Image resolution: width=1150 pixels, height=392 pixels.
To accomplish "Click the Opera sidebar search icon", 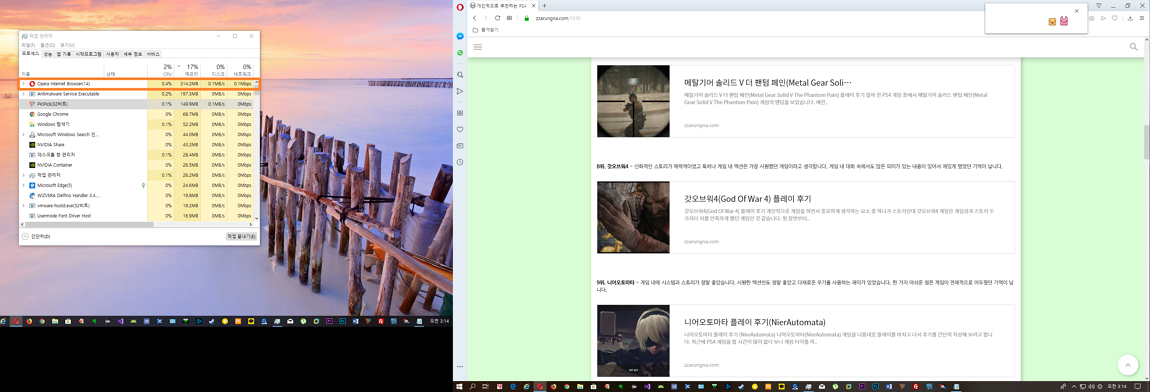I will 460,75.
